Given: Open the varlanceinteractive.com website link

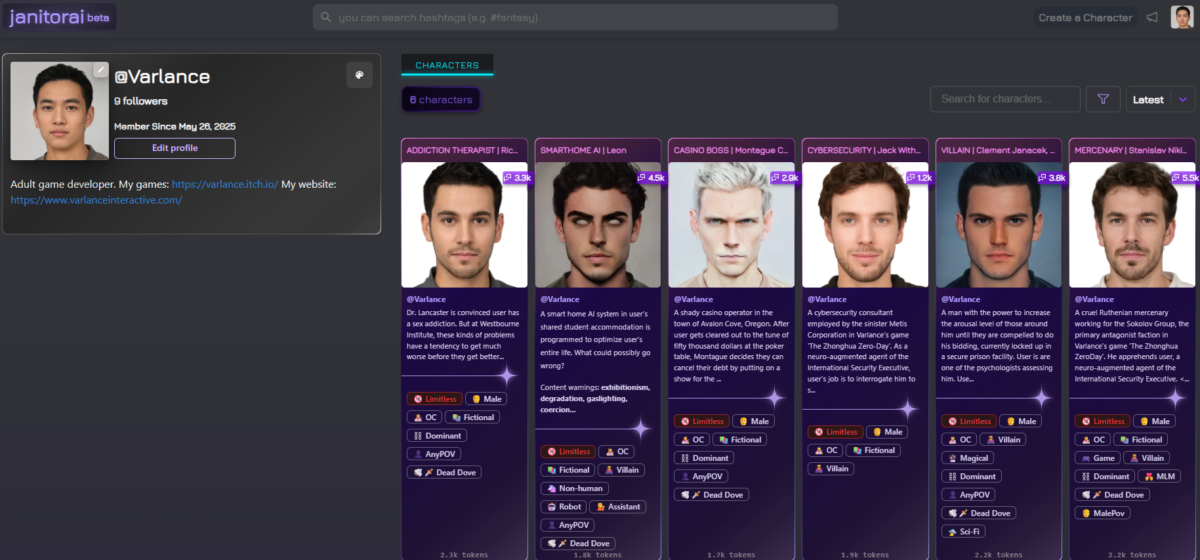Looking at the screenshot, I should (x=96, y=200).
